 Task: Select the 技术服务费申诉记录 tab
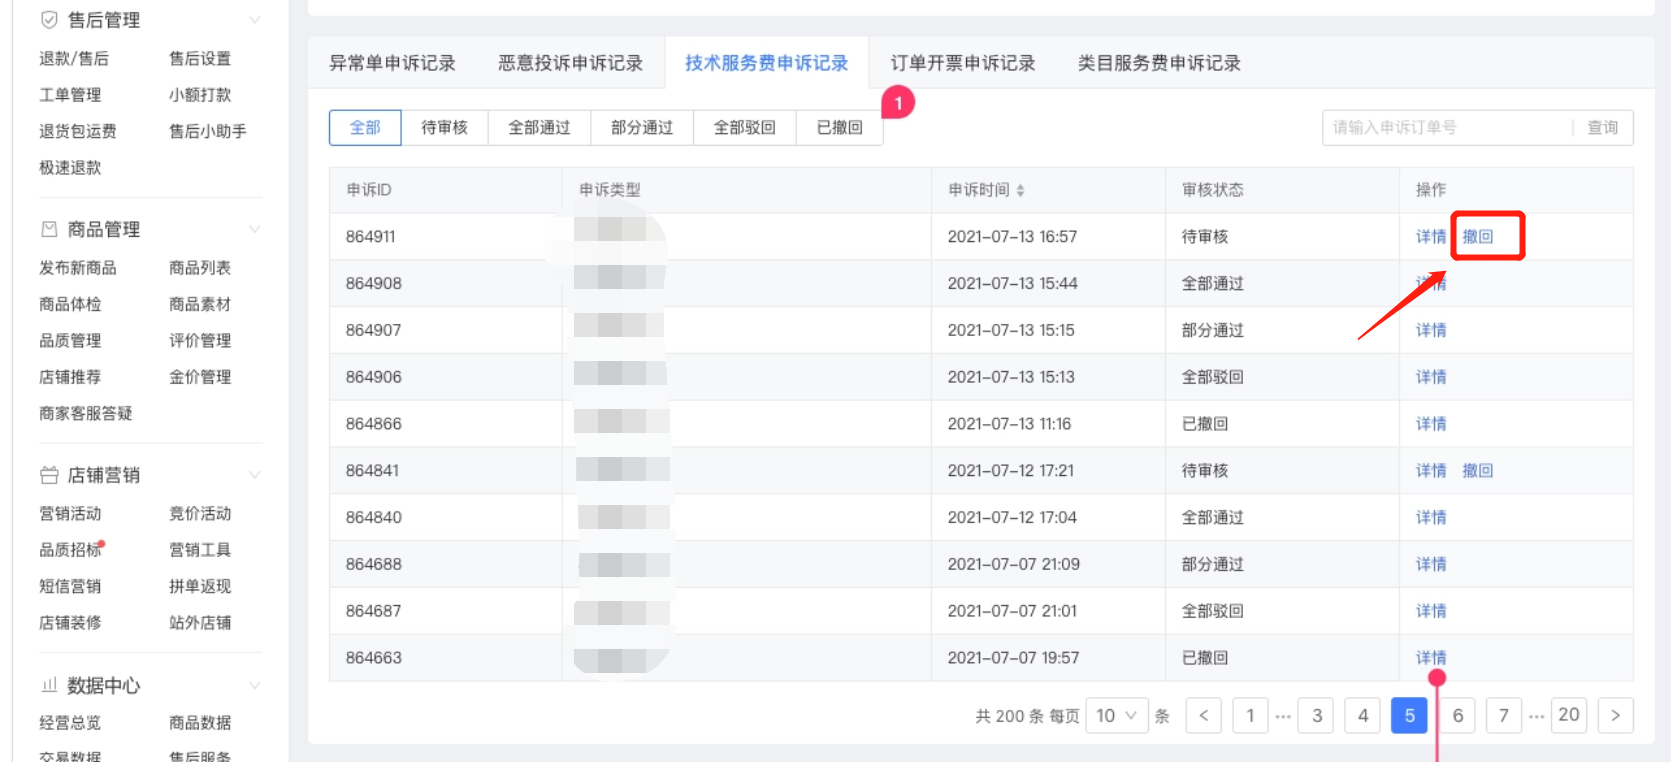766,63
